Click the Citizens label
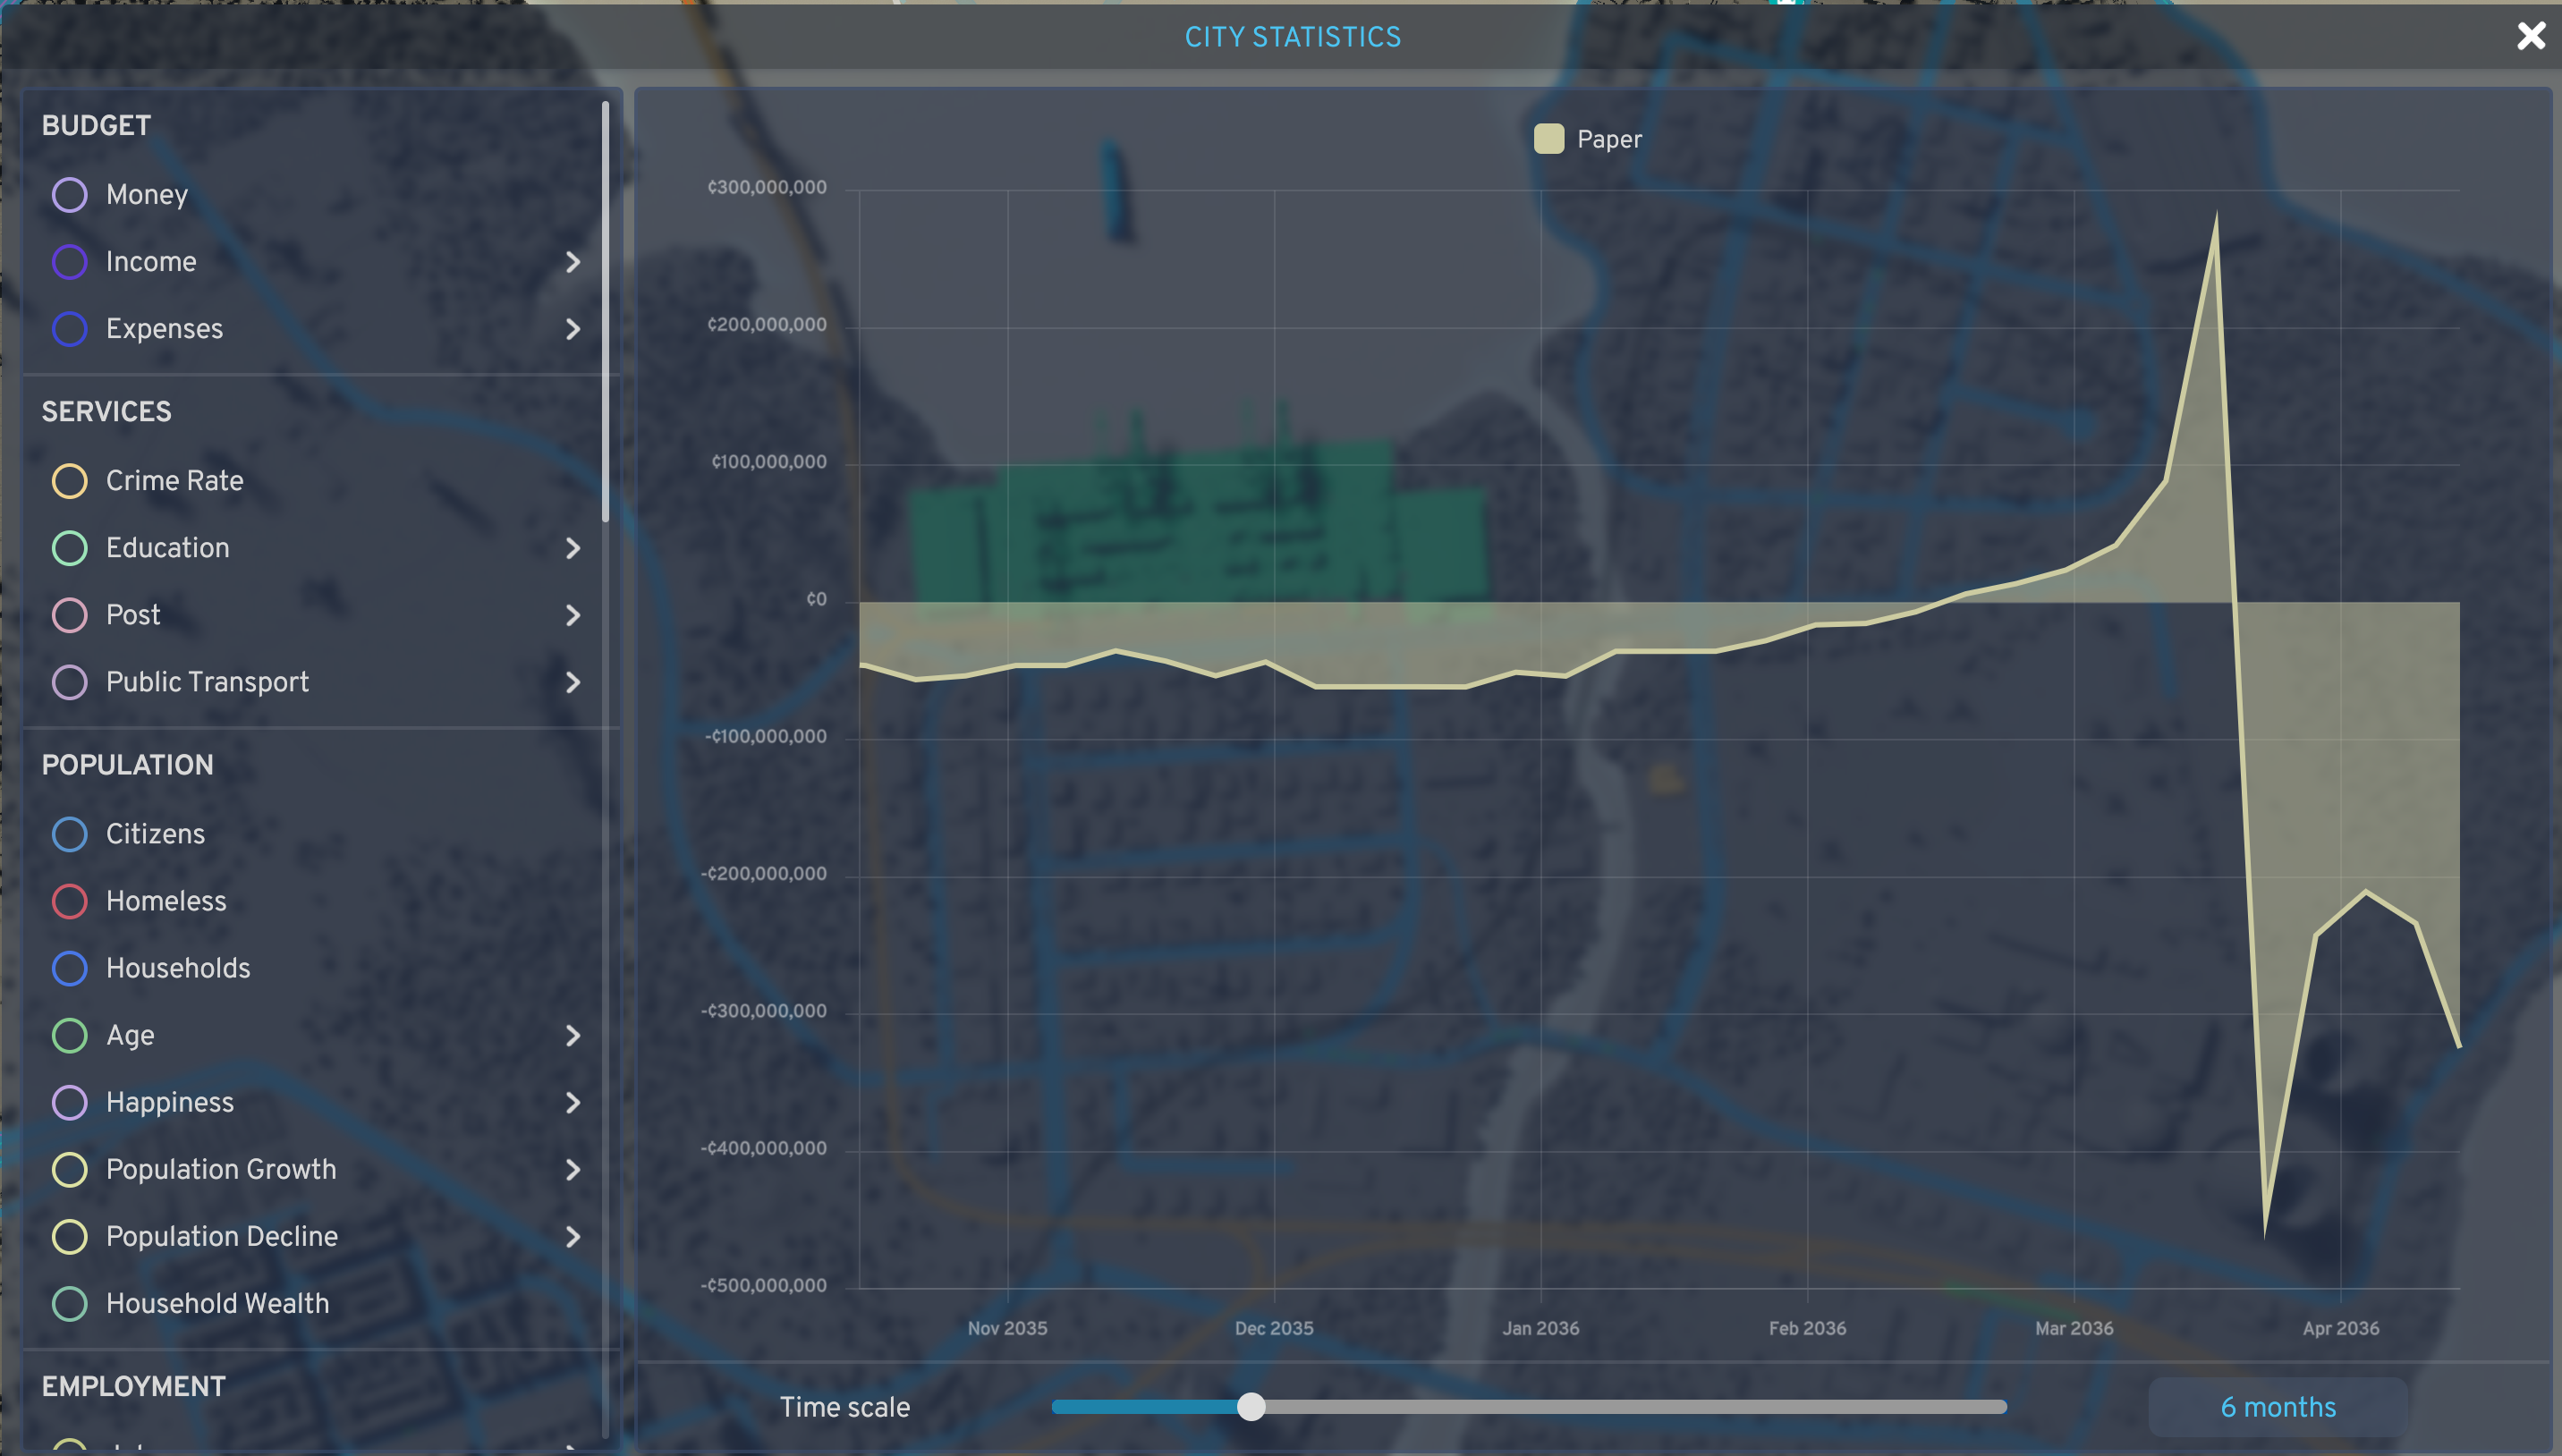This screenshot has height=1456, width=2562. click(x=155, y=834)
